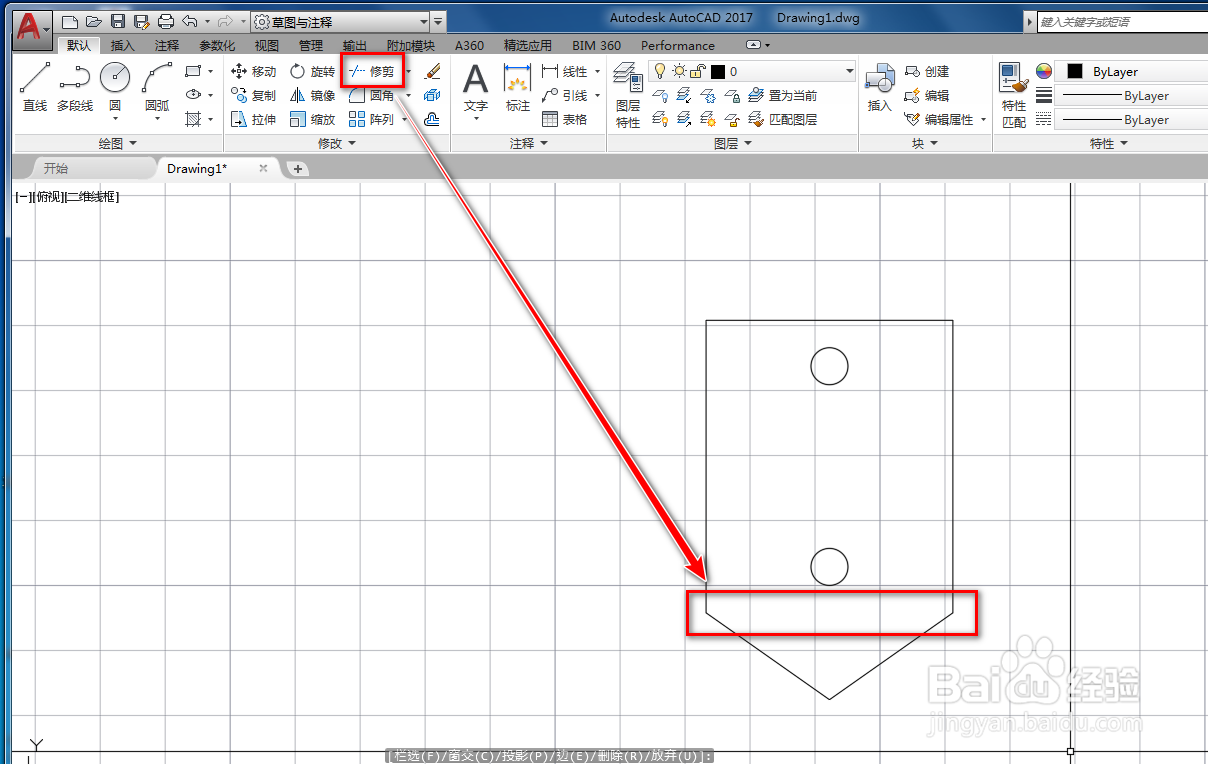This screenshot has height=764, width=1208.
Task: Open the 标注 (Dimension) tool
Action: pos(517,86)
